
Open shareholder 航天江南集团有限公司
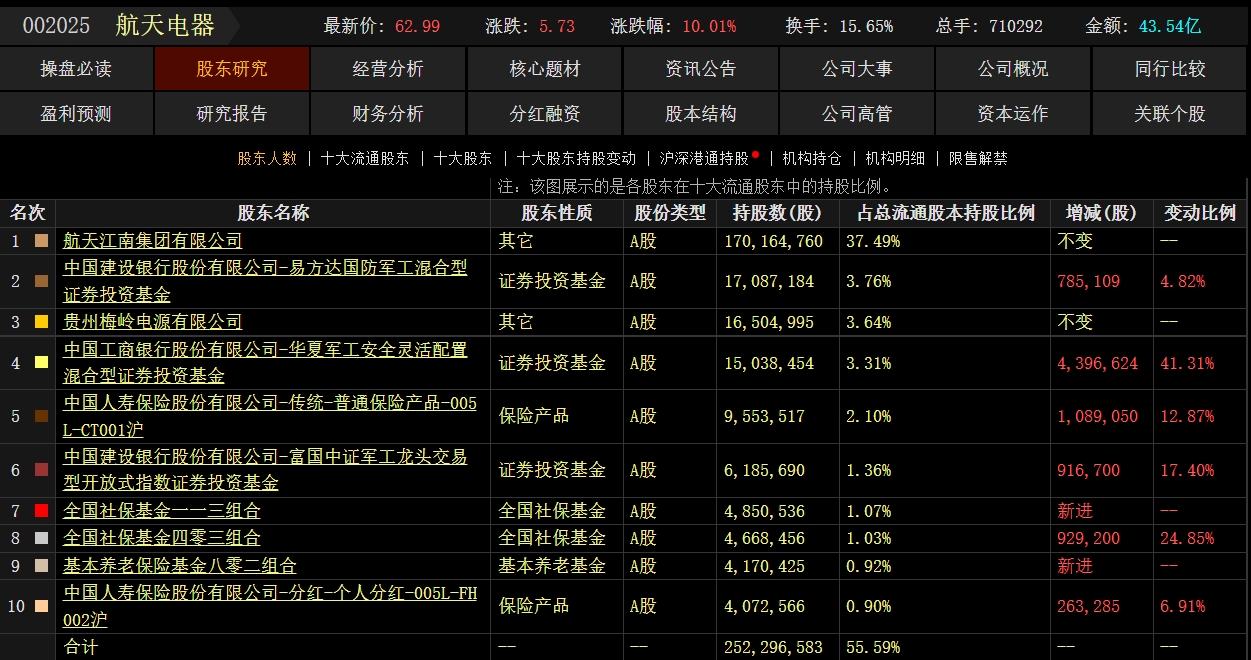[x=153, y=241]
